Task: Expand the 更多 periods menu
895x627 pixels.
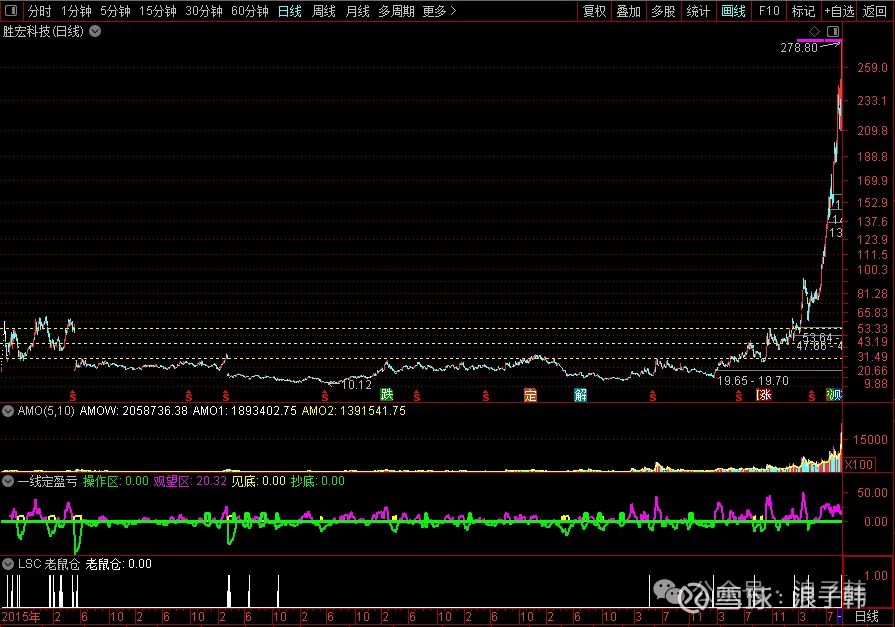Action: coord(439,11)
